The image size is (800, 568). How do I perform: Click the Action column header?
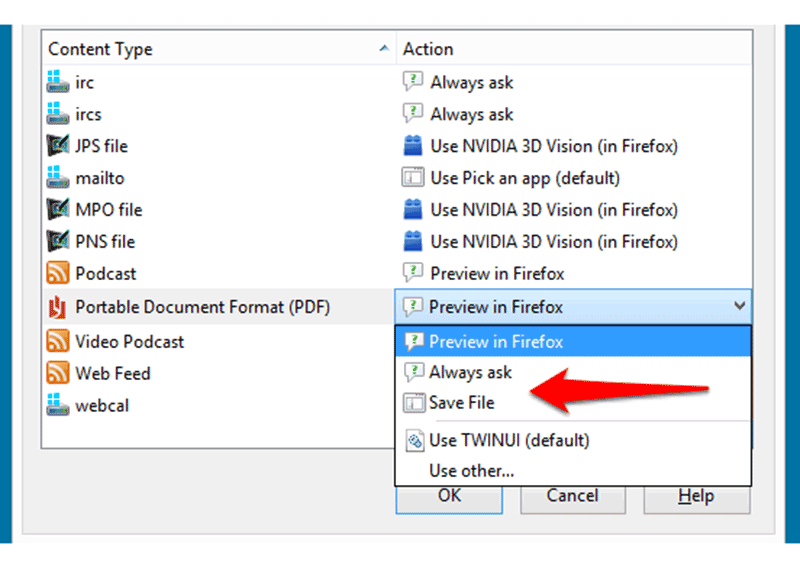coord(574,49)
